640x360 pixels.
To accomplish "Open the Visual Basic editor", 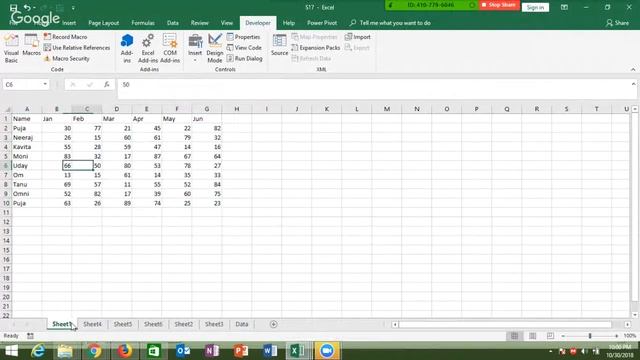I will click(x=11, y=48).
